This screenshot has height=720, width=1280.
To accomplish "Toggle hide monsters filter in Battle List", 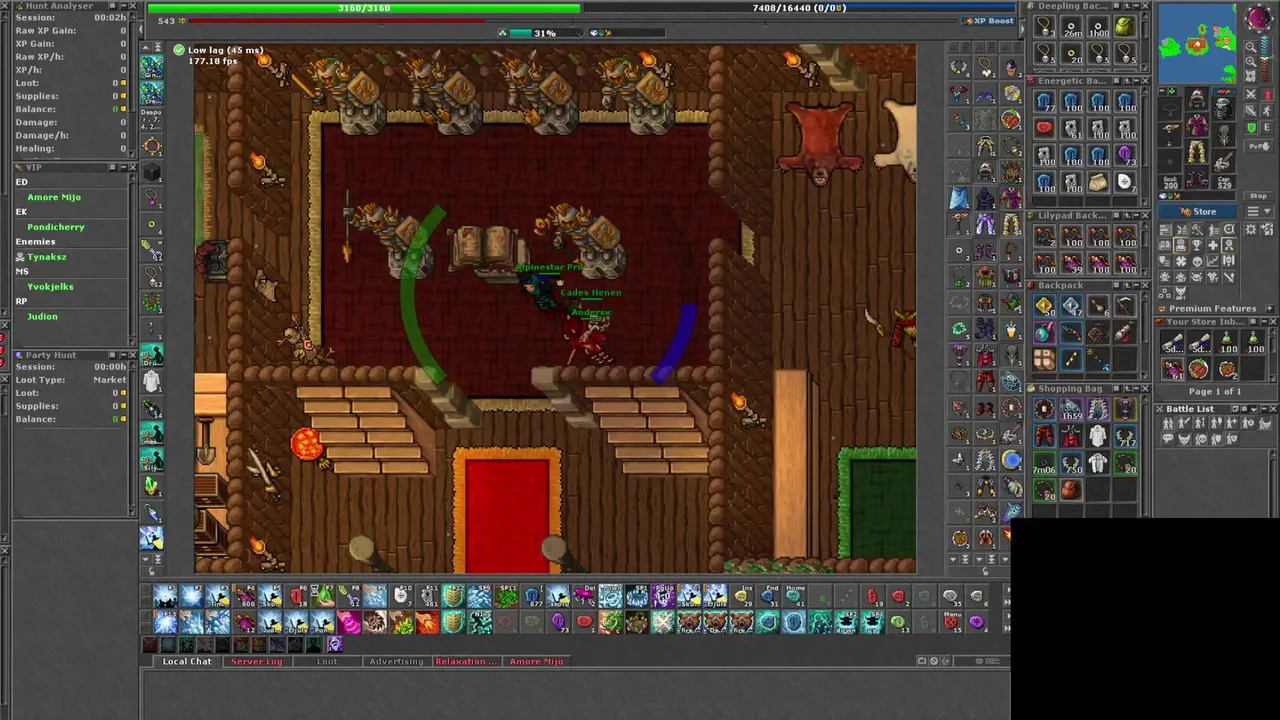I will 1184,438.
